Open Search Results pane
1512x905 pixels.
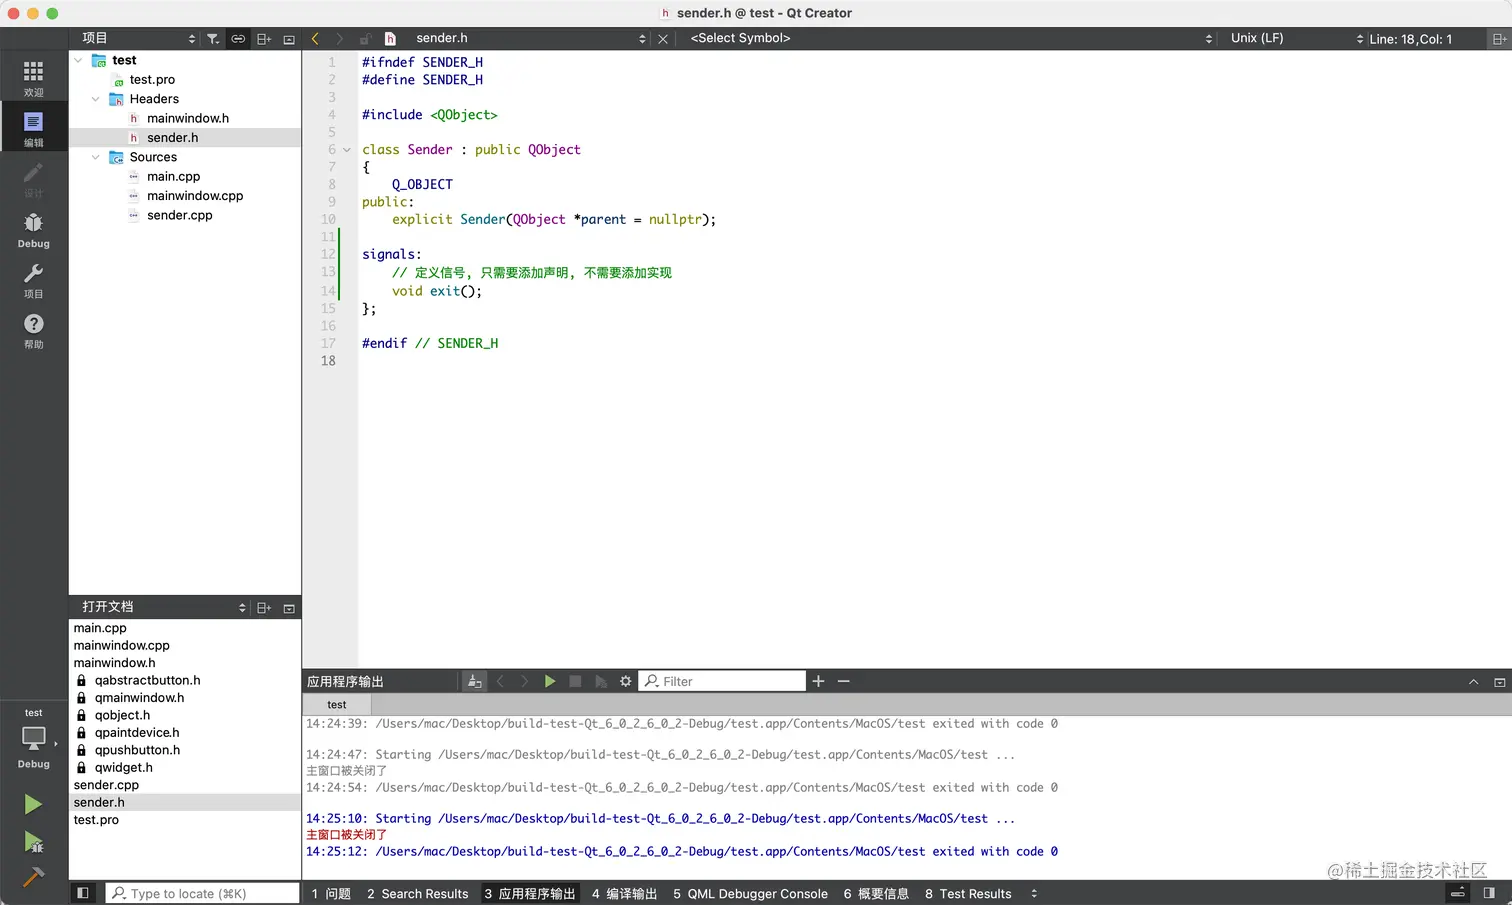(x=417, y=893)
